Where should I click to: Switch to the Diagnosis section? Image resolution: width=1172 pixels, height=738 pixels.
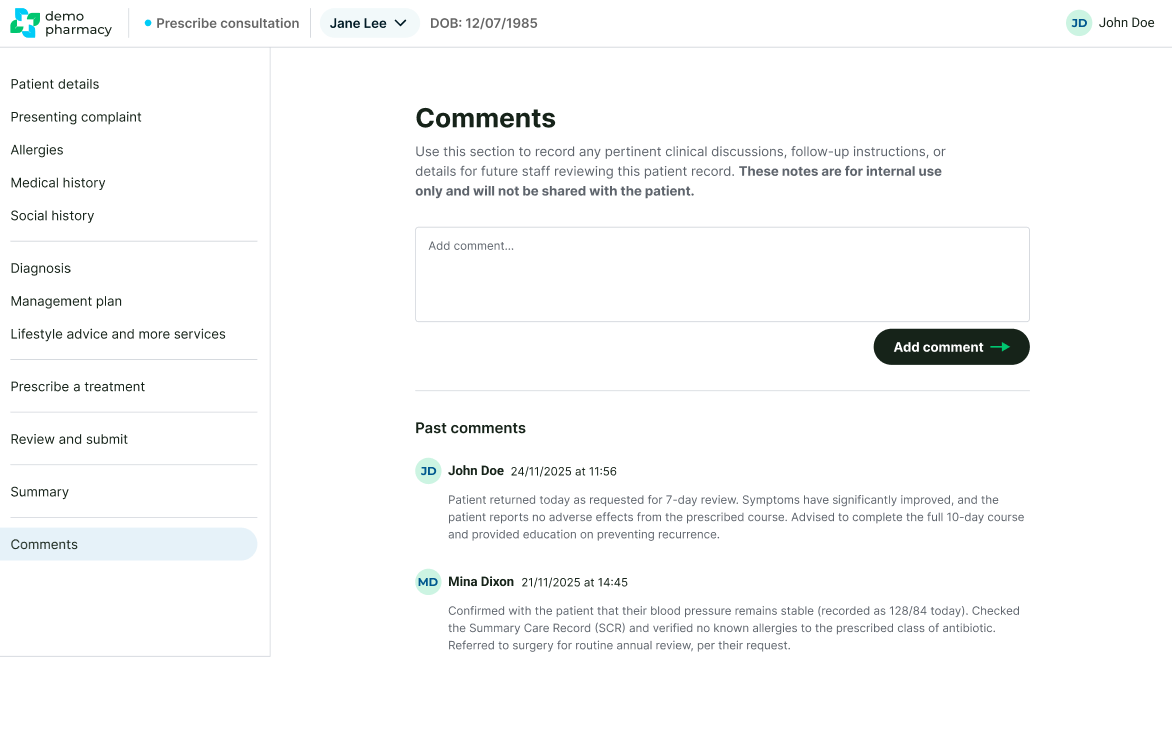point(41,268)
